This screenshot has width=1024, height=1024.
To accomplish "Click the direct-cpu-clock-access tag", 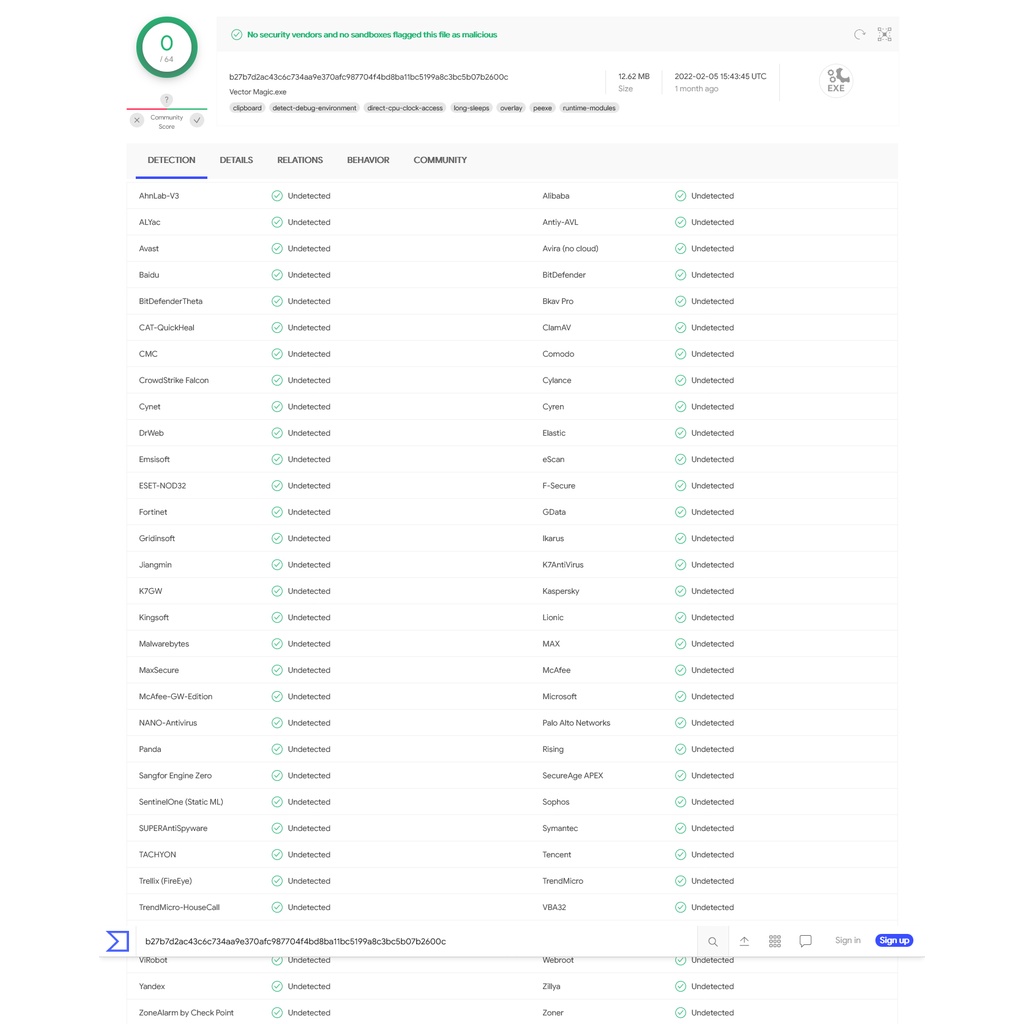I will click(x=405, y=108).
